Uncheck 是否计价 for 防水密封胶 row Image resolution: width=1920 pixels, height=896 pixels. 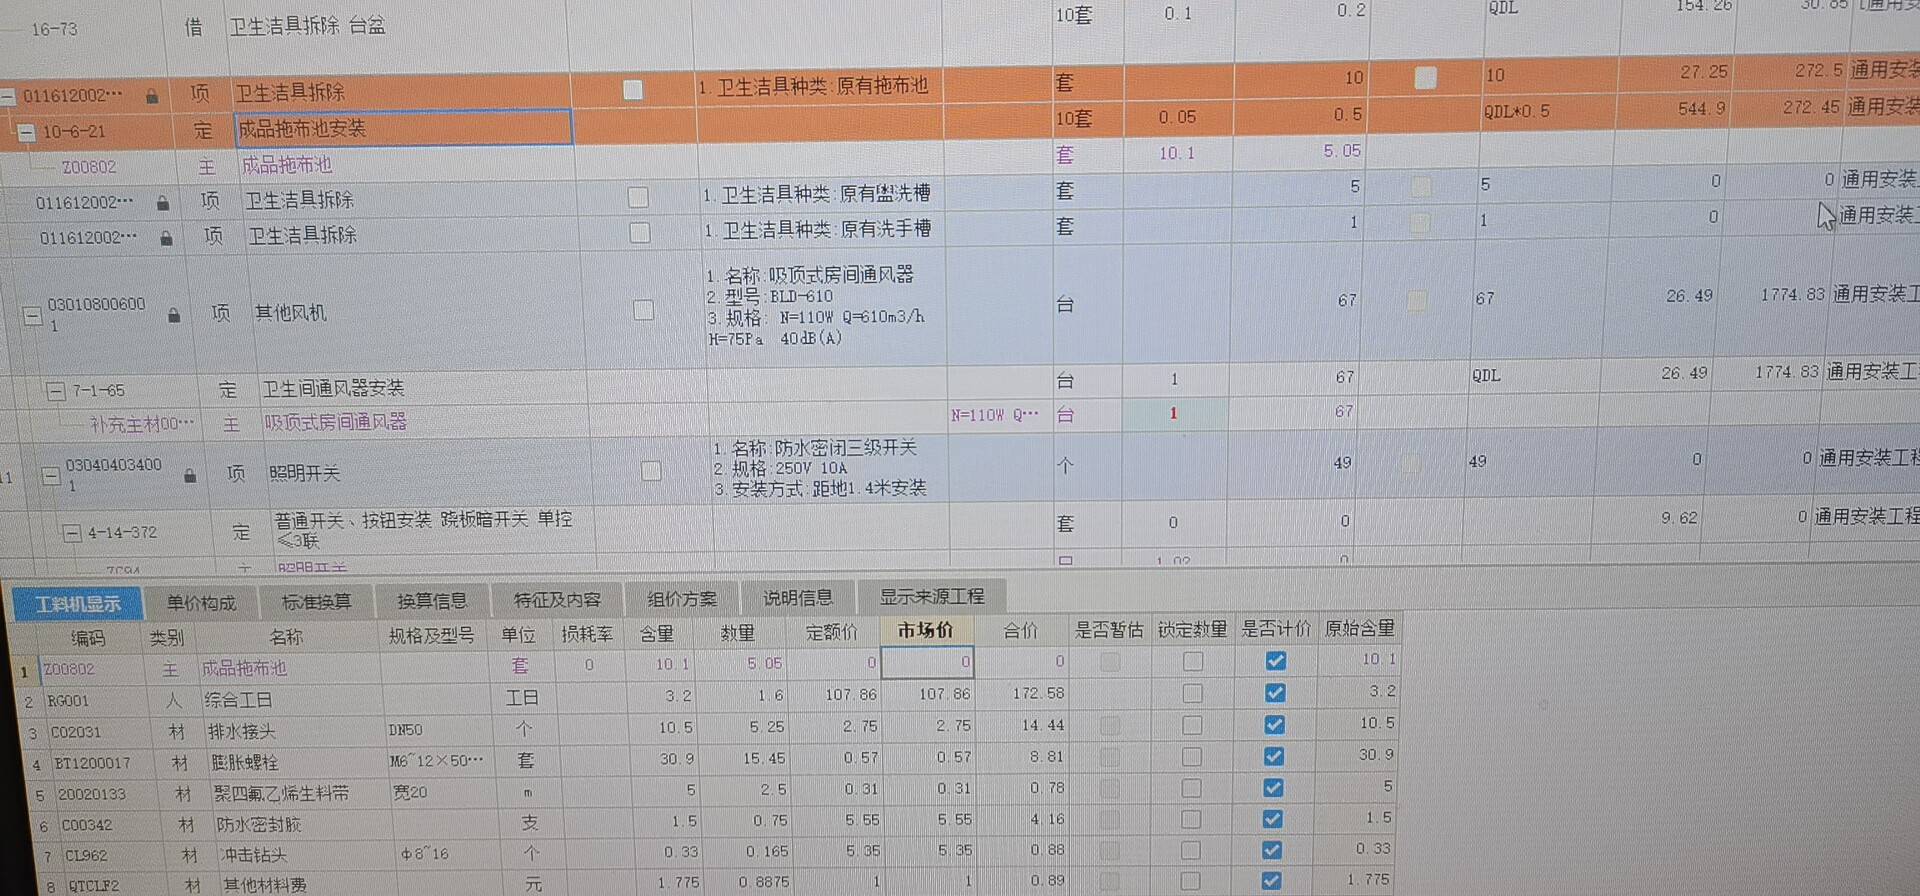1272,819
